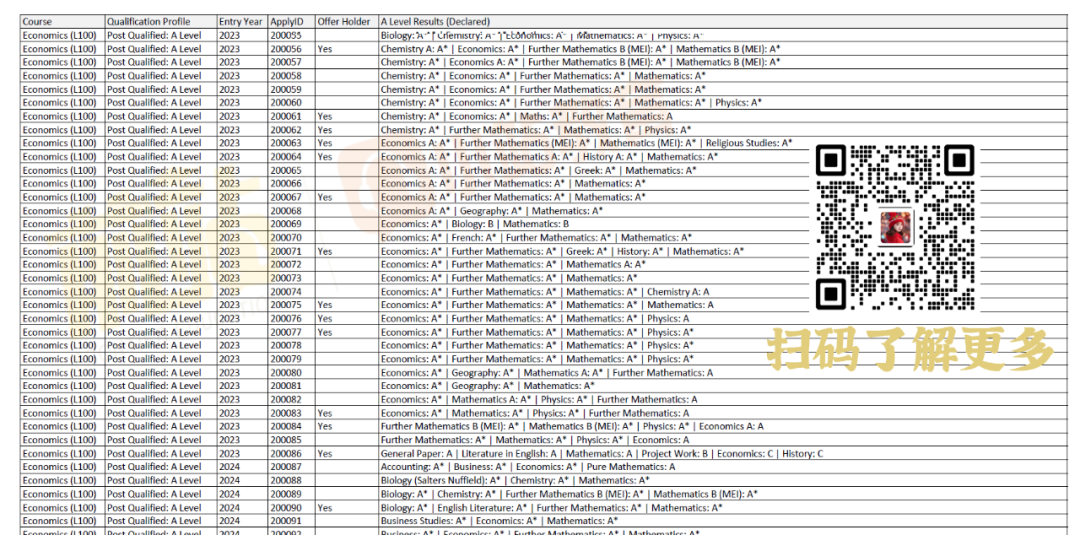Select ApplyID 200074

coord(291,291)
